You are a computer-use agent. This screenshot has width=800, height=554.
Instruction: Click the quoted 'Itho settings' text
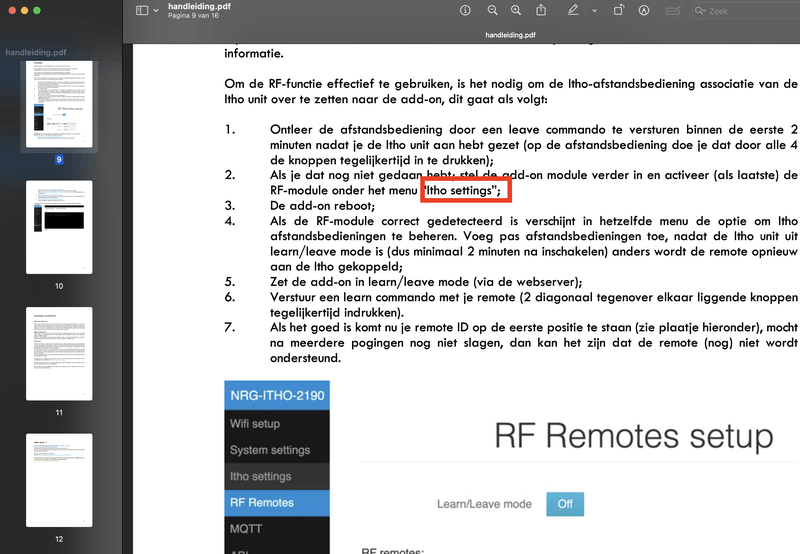[x=462, y=190]
